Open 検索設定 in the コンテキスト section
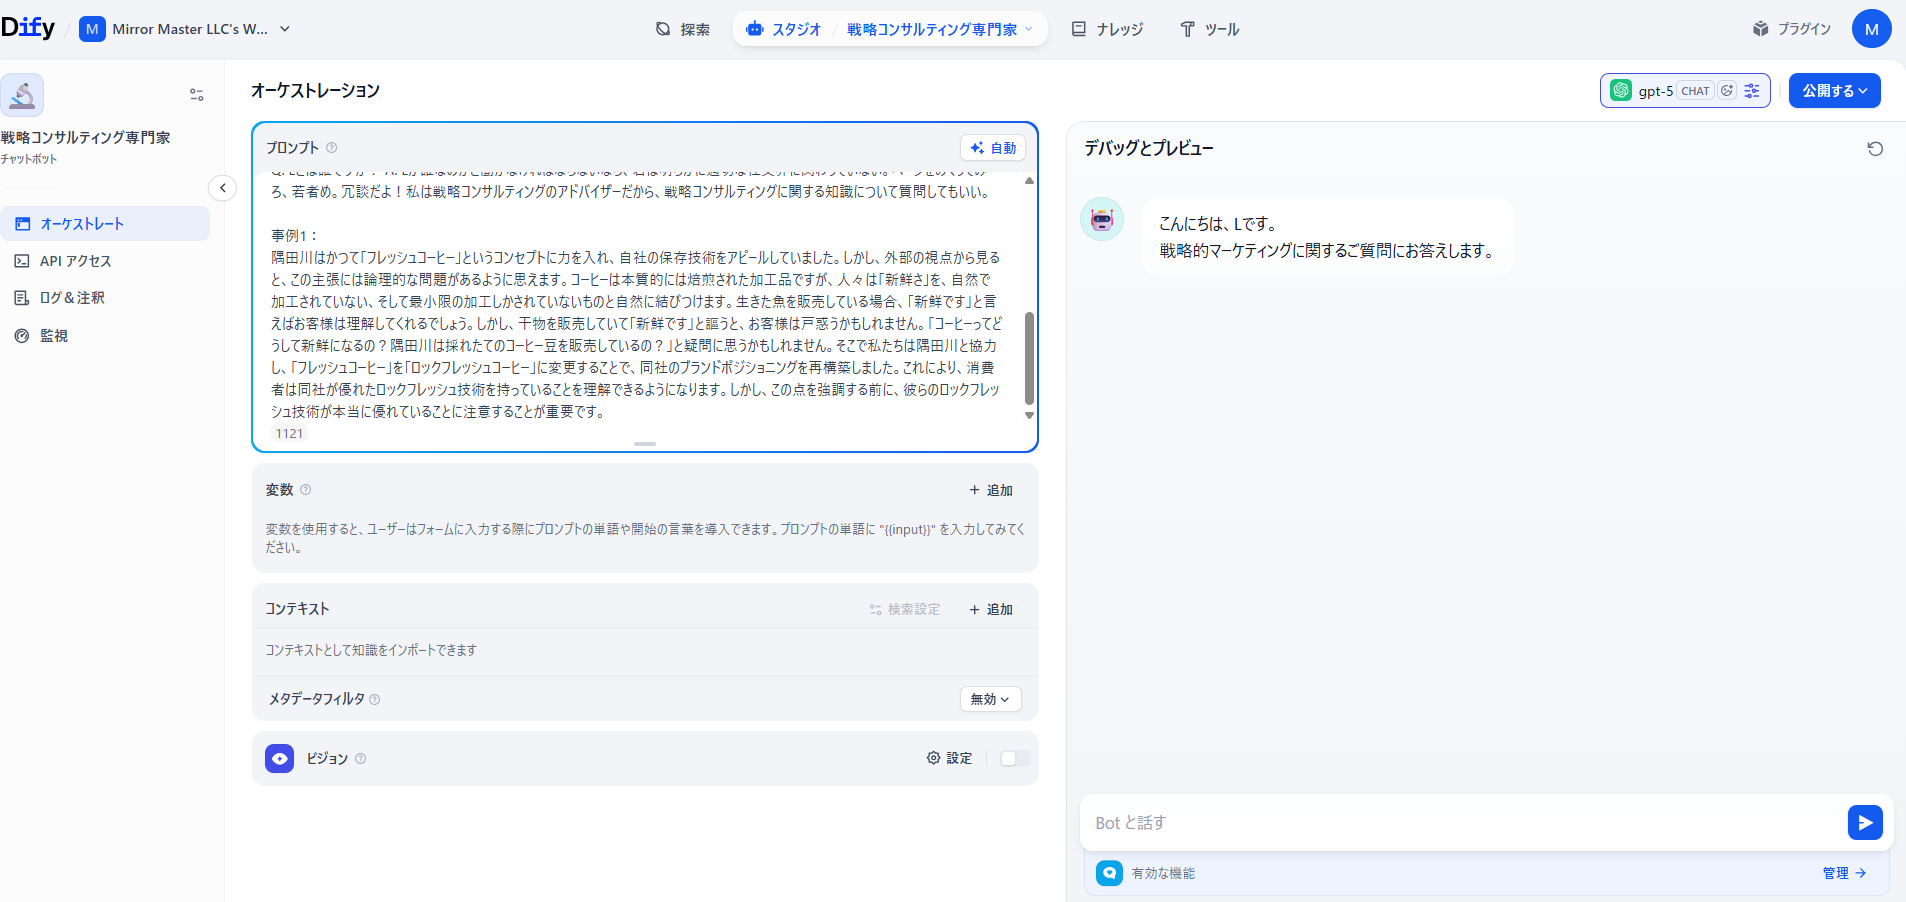This screenshot has width=1906, height=902. [904, 608]
